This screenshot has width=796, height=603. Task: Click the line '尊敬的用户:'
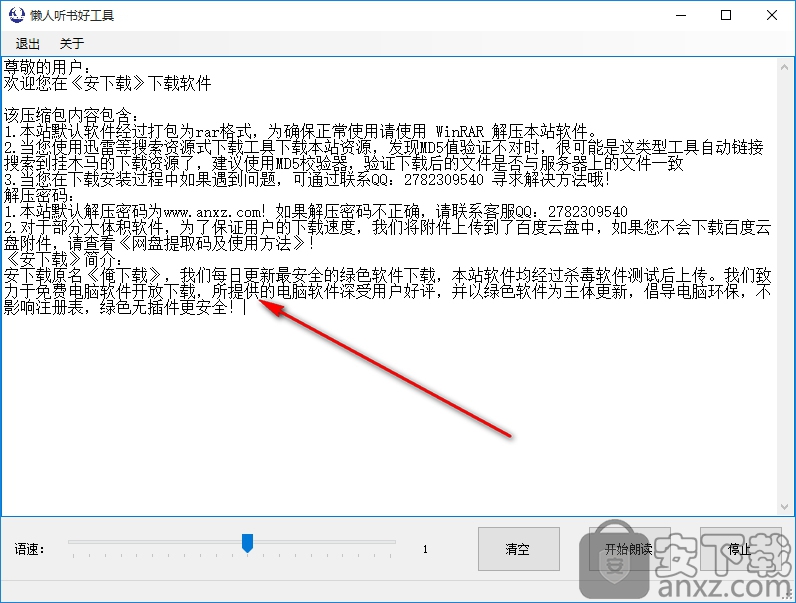48,67
